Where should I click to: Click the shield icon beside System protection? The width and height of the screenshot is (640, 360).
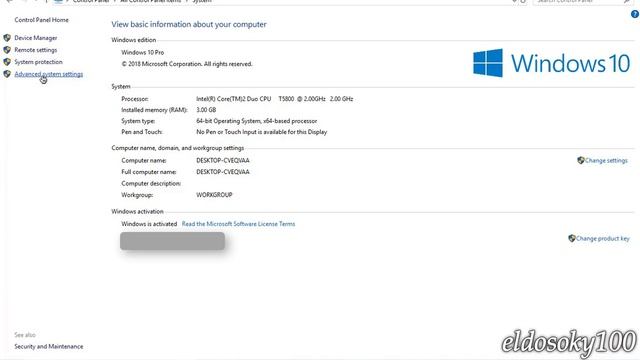click(7, 62)
